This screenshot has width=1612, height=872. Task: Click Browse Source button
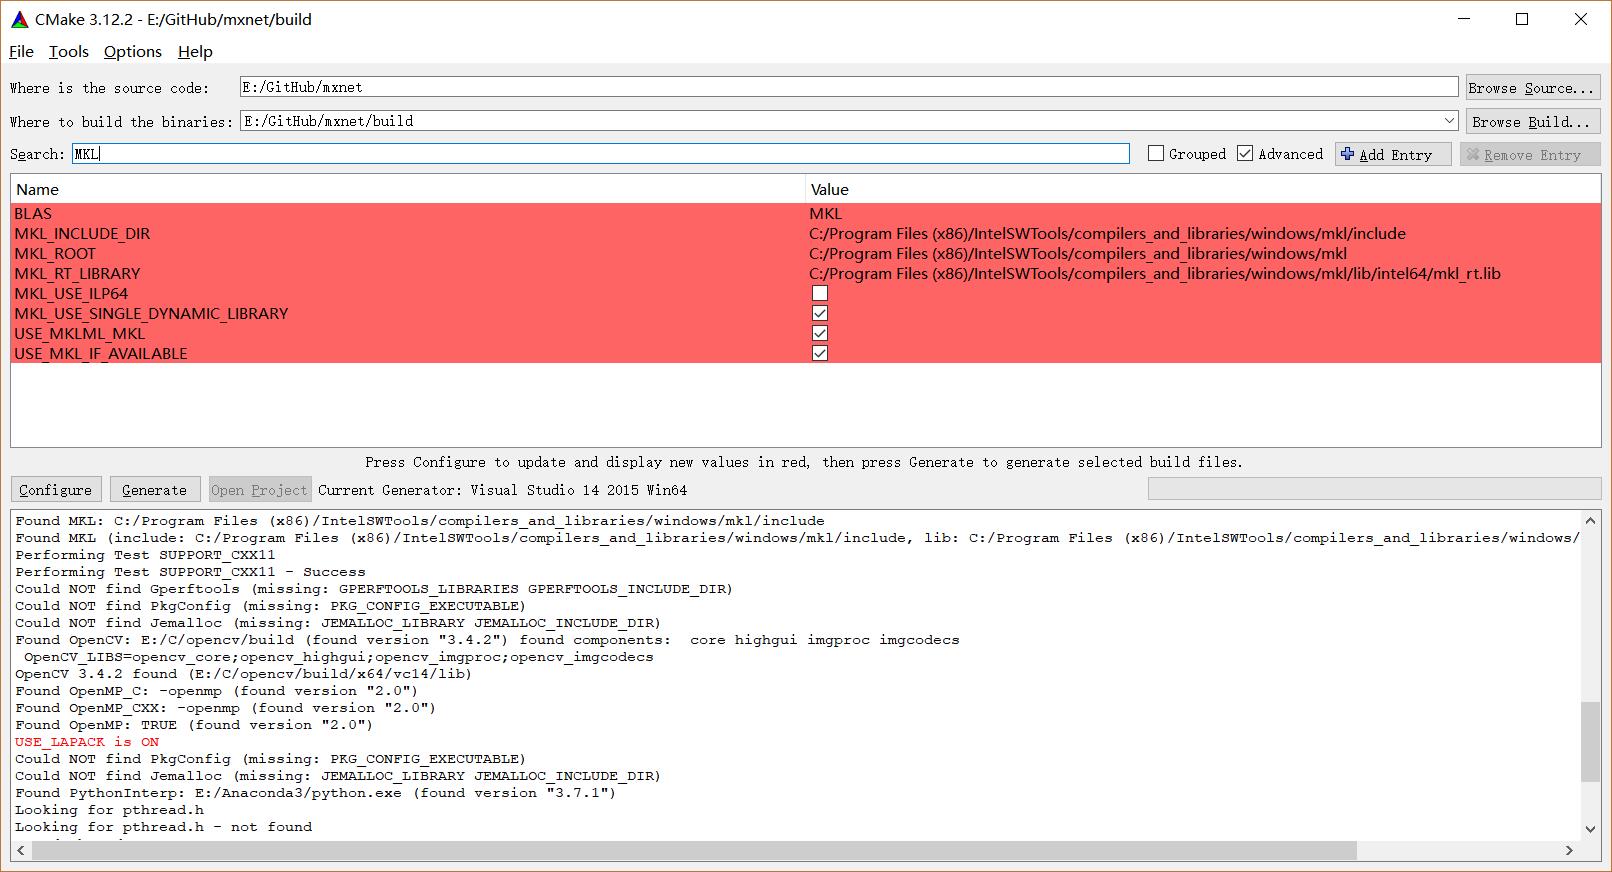click(1531, 88)
